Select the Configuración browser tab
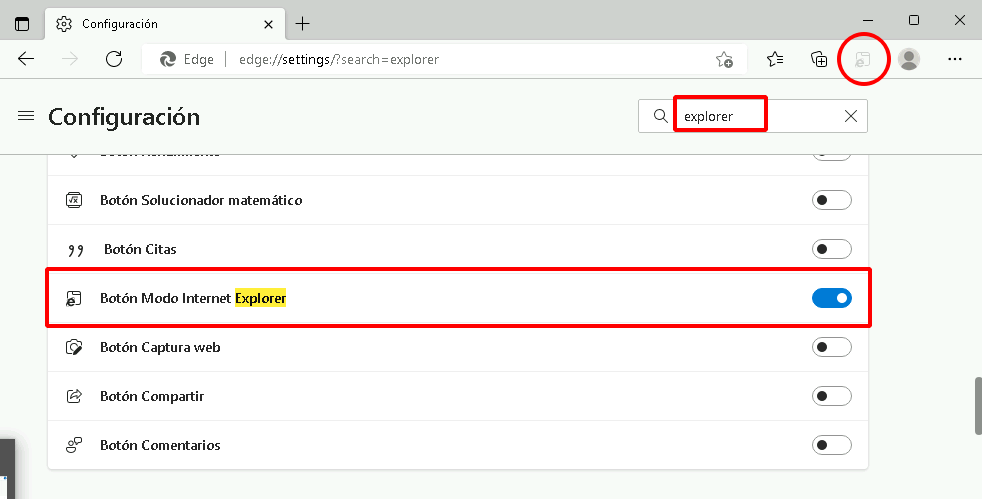 coord(165,24)
